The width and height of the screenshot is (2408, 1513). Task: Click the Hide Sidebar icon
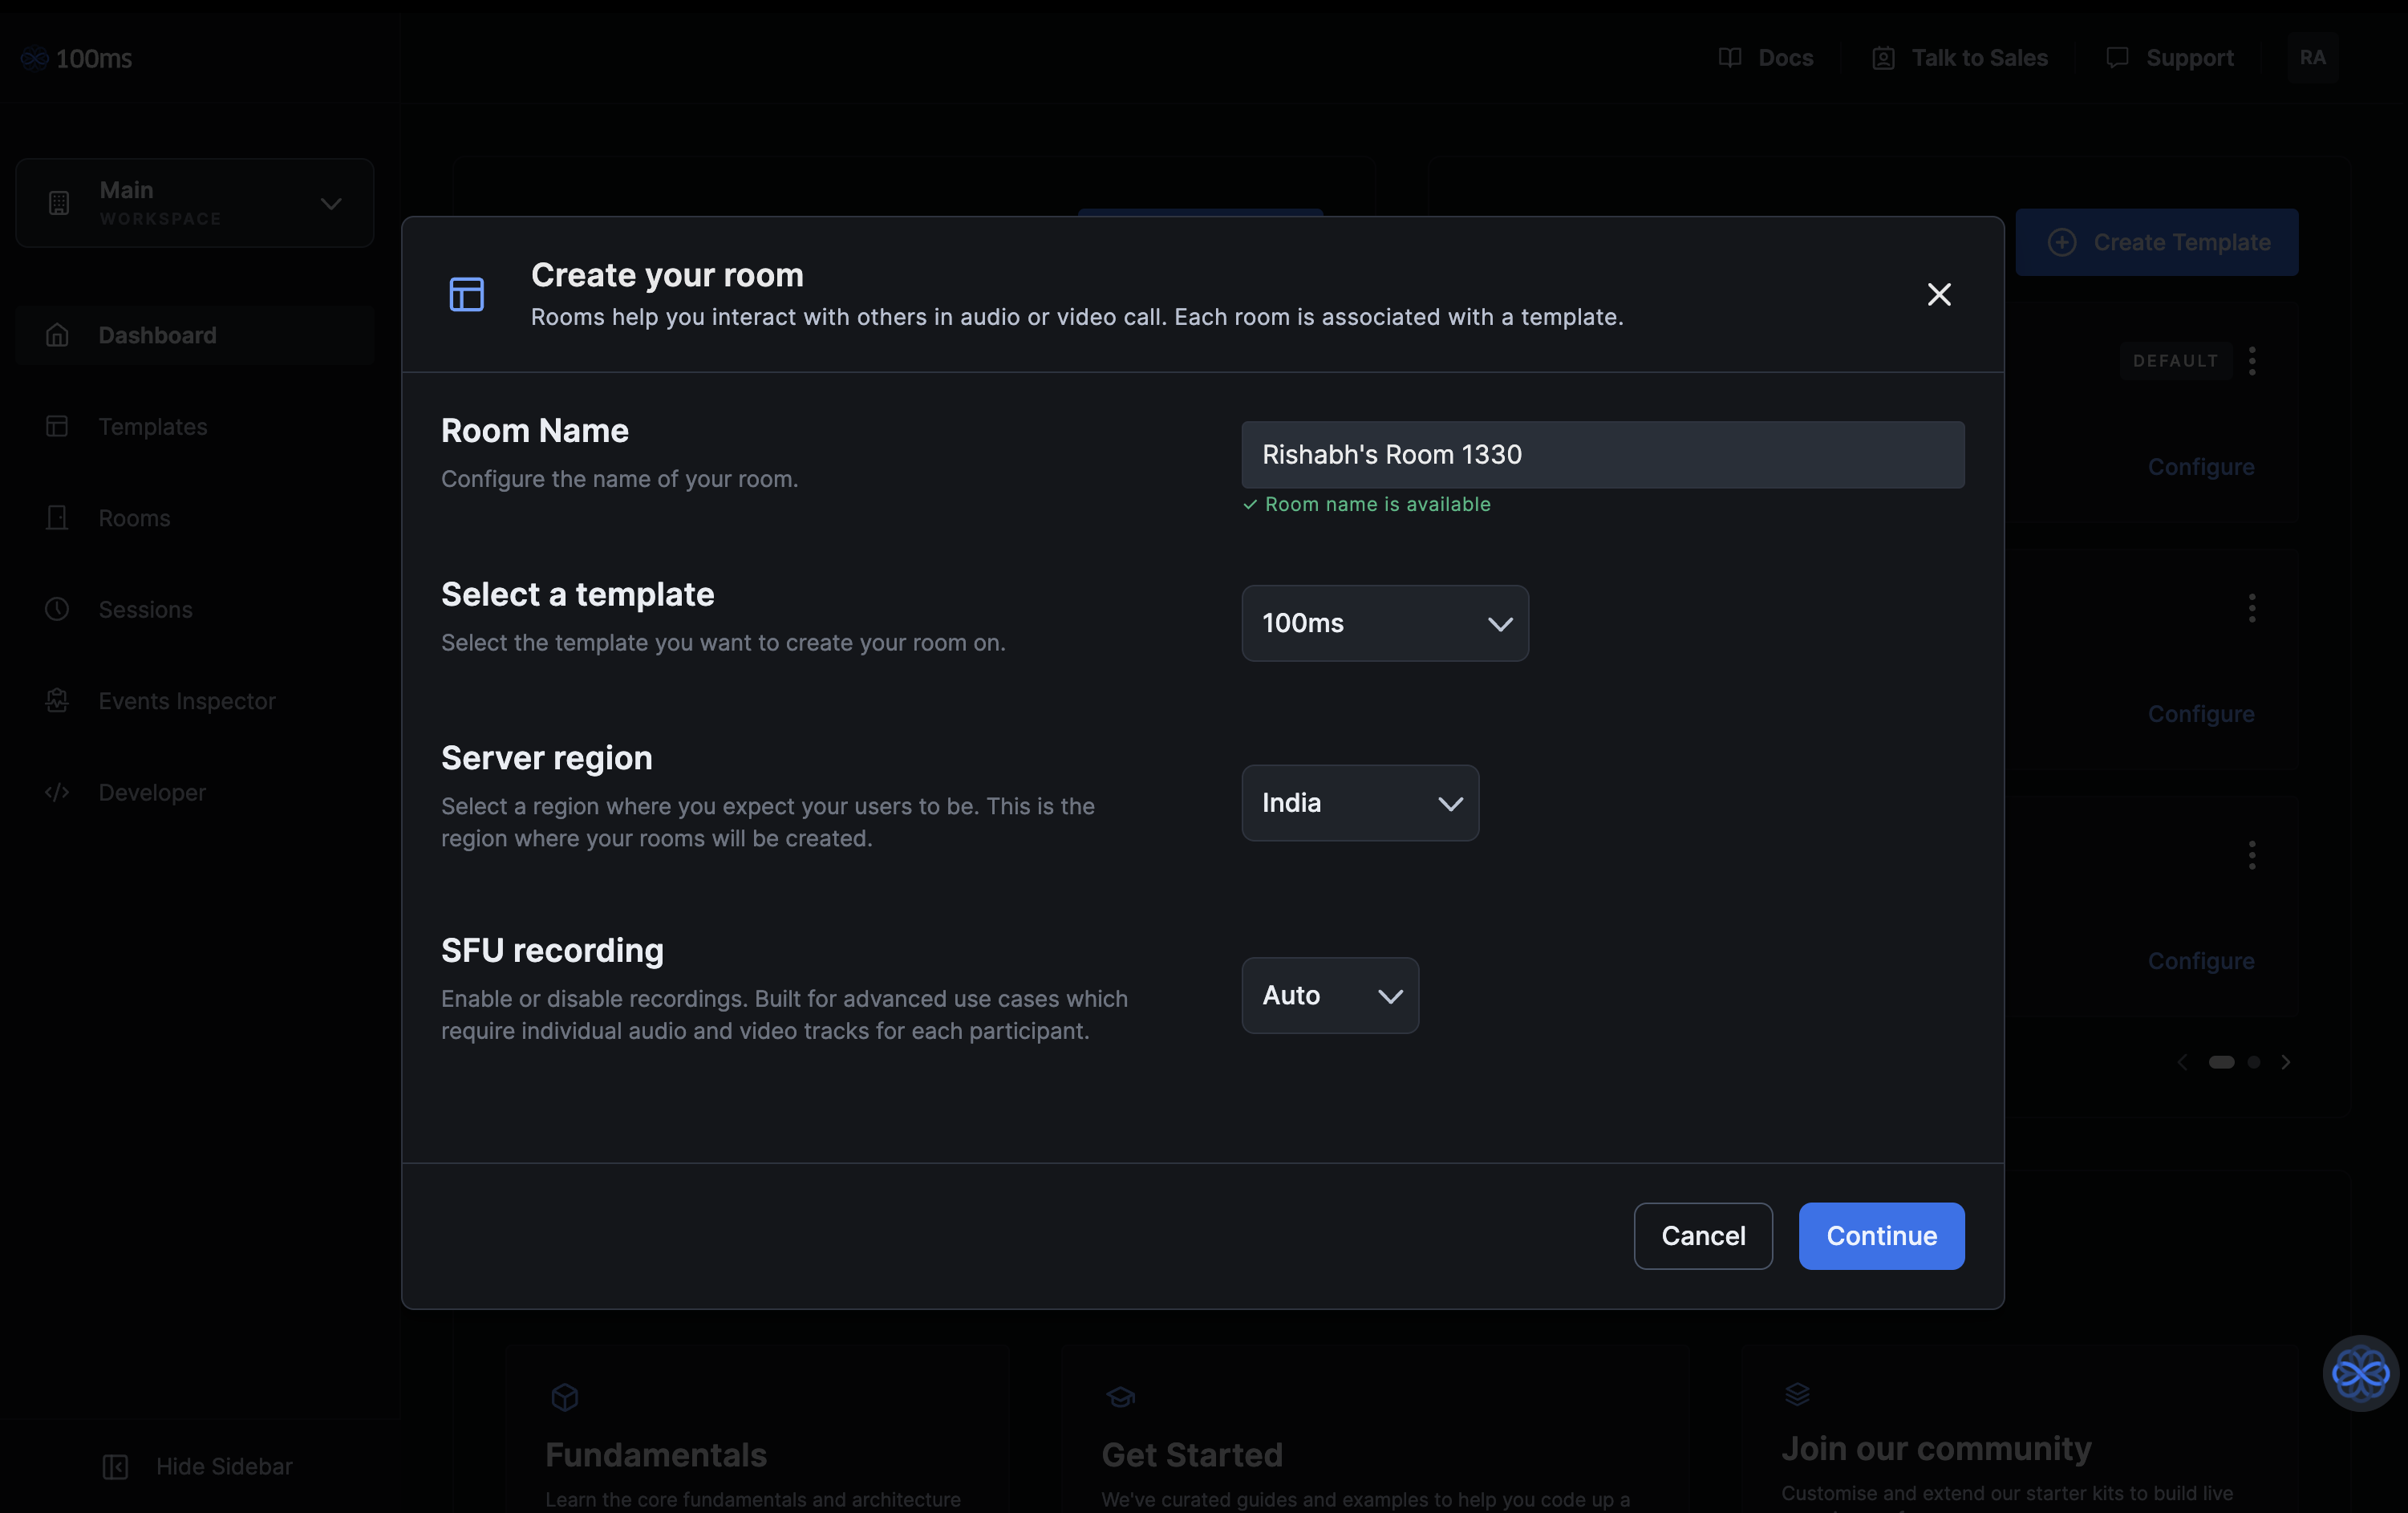115,1466
